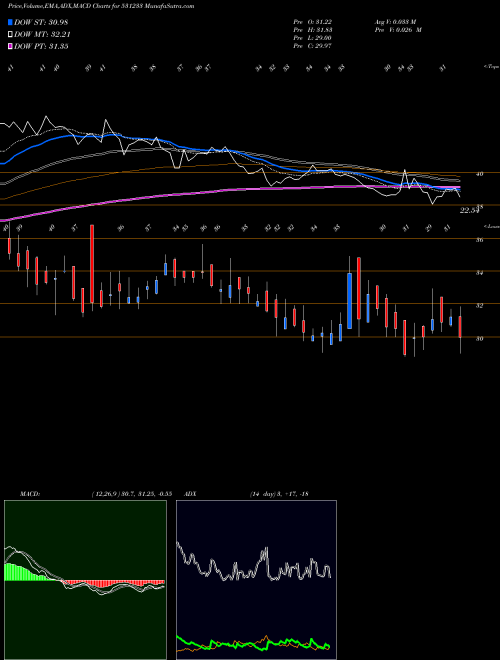
Task: Click the 'Pre L: 29.00' value
Action: [313, 38]
